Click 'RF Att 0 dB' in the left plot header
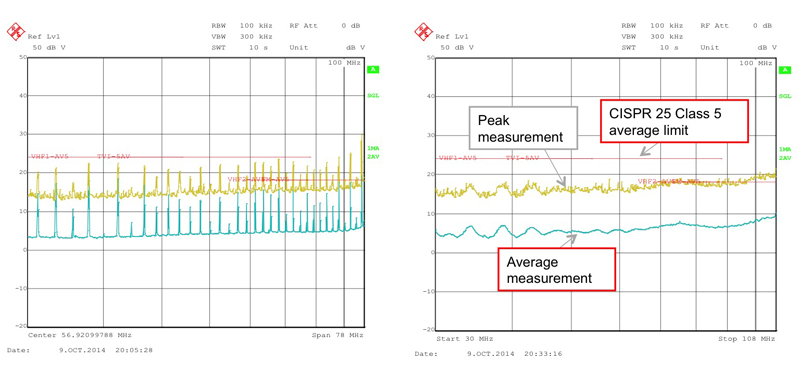Image resolution: width=800 pixels, height=373 pixels. coord(325,25)
